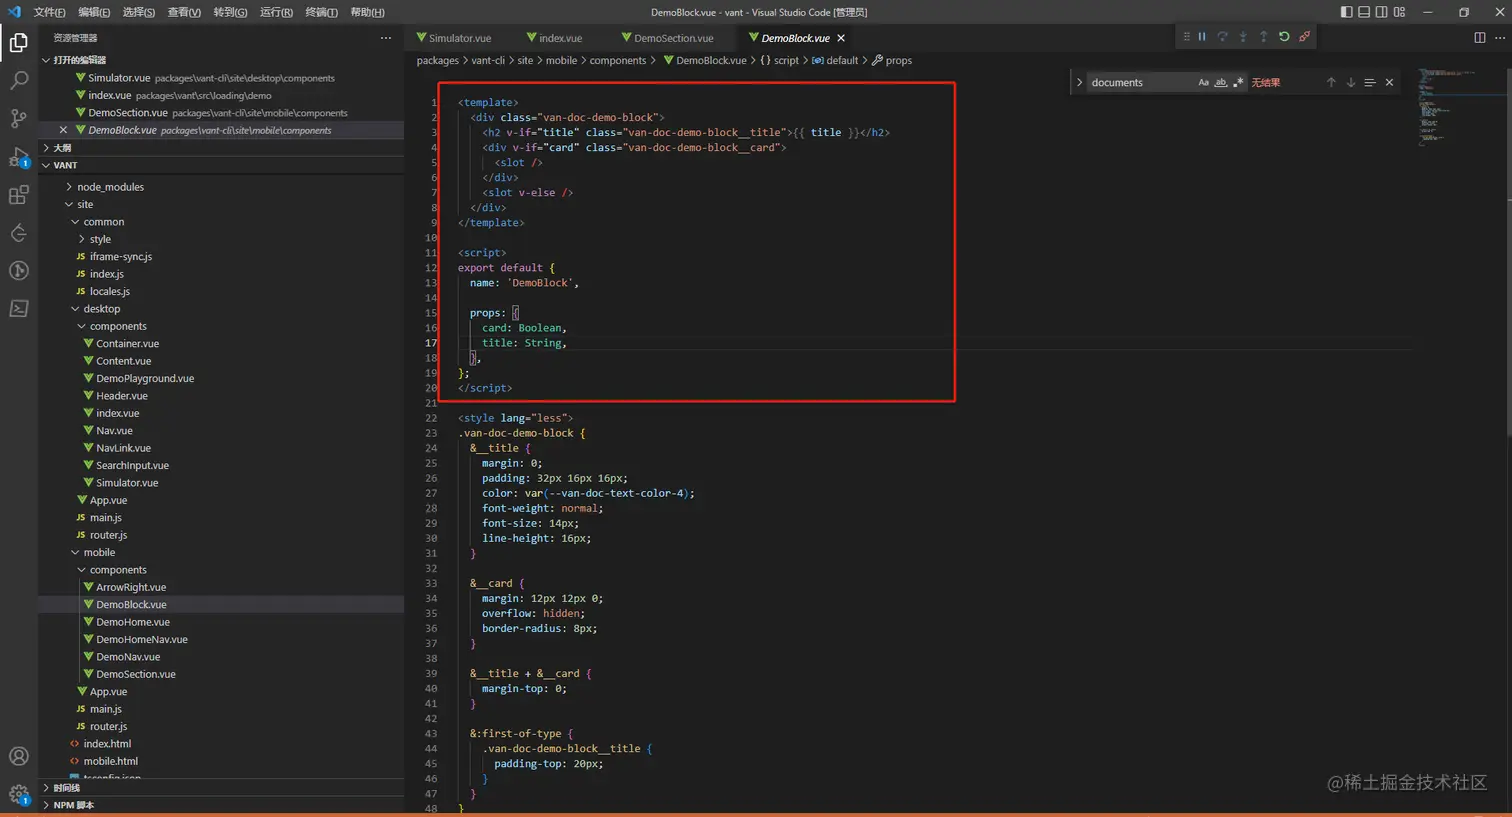1512x817 pixels.
Task: Collapse the VANT workspace section
Action: (222, 165)
